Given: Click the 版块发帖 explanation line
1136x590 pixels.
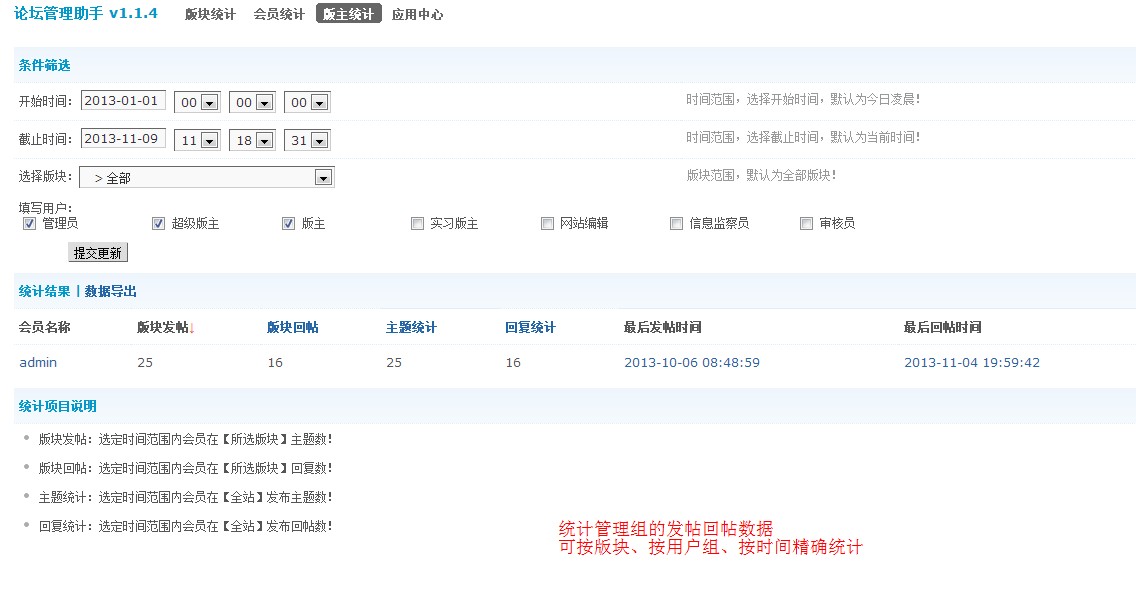Looking at the screenshot, I should [x=185, y=439].
